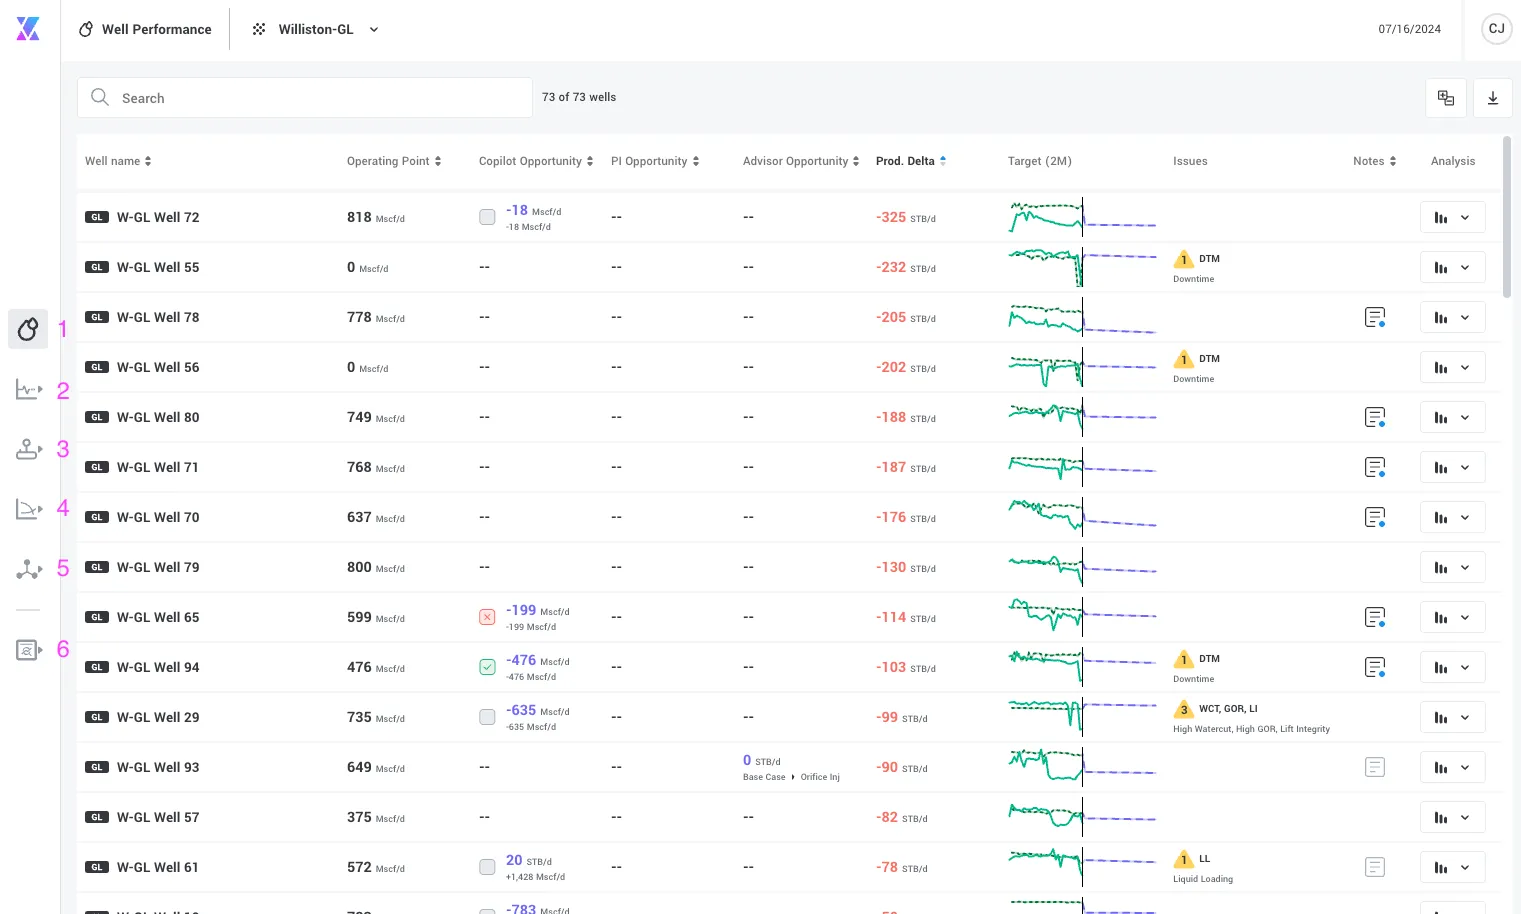Open the curve chart icon in sidebar
This screenshot has width=1521, height=914.
pos(28,509)
